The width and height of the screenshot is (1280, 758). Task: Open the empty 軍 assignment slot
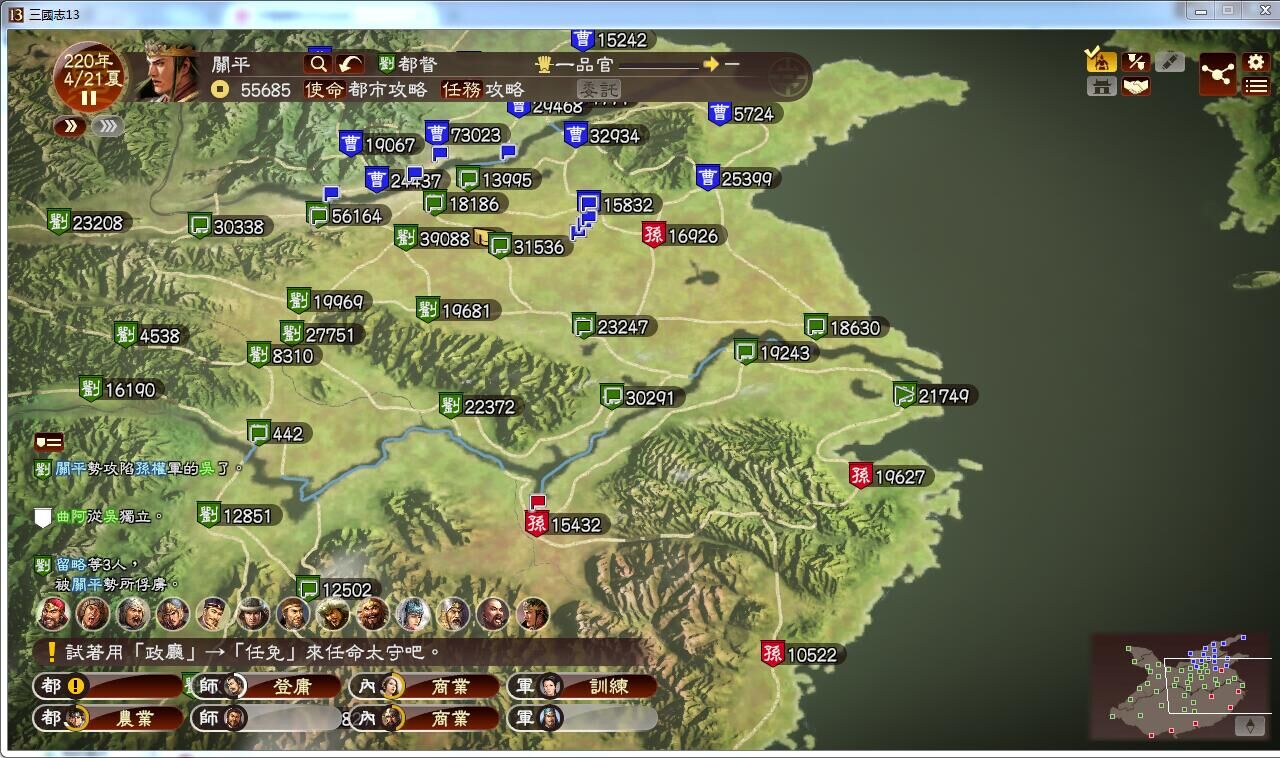point(582,718)
